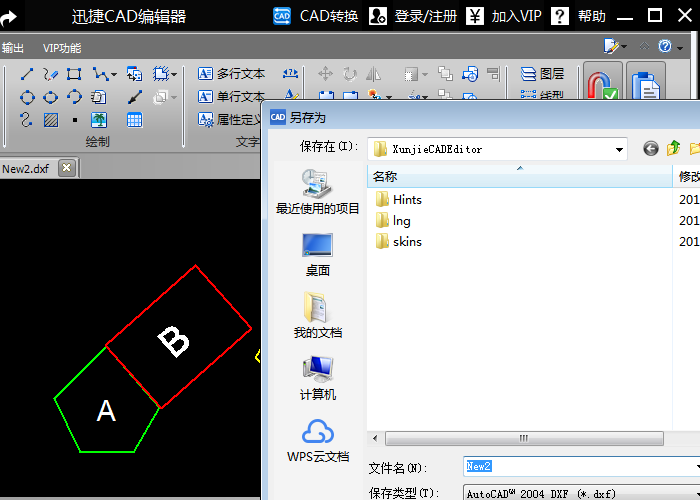Select the lng folder
Viewport: 700px width, 500px height.
pyautogui.click(x=393, y=221)
